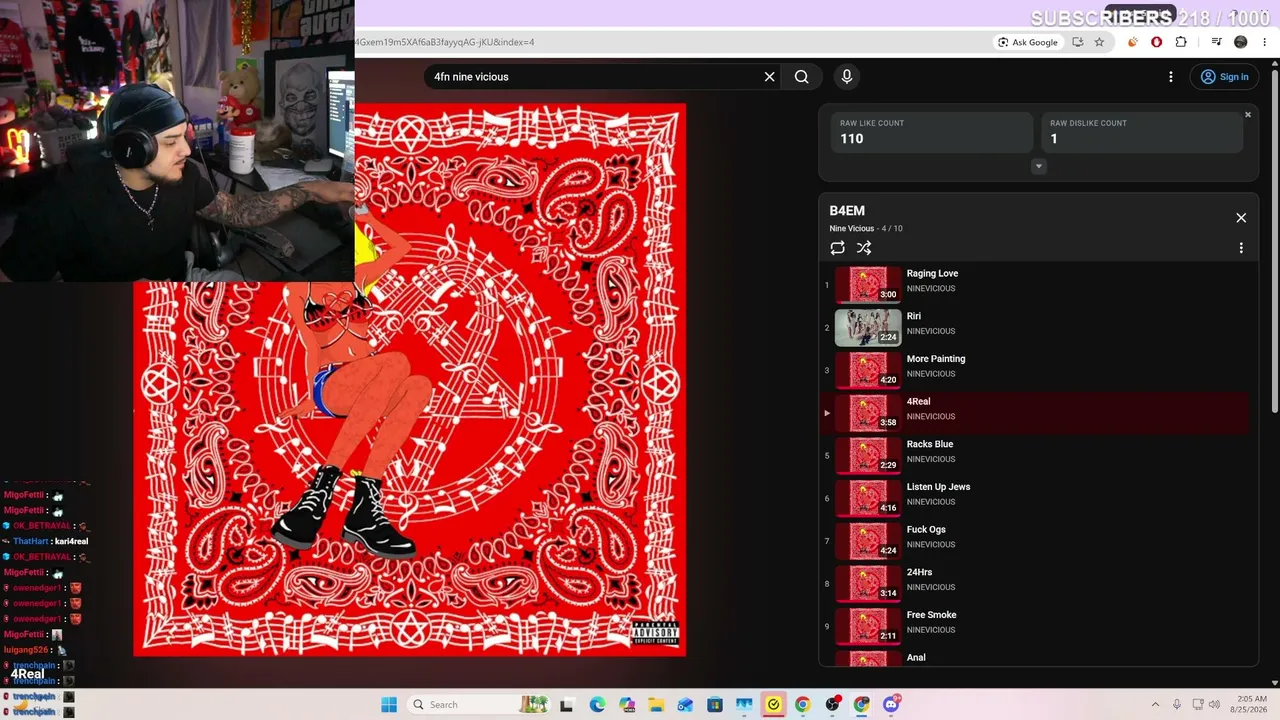Select the Riri track title
Screen dimensions: 1280x720
point(914,316)
